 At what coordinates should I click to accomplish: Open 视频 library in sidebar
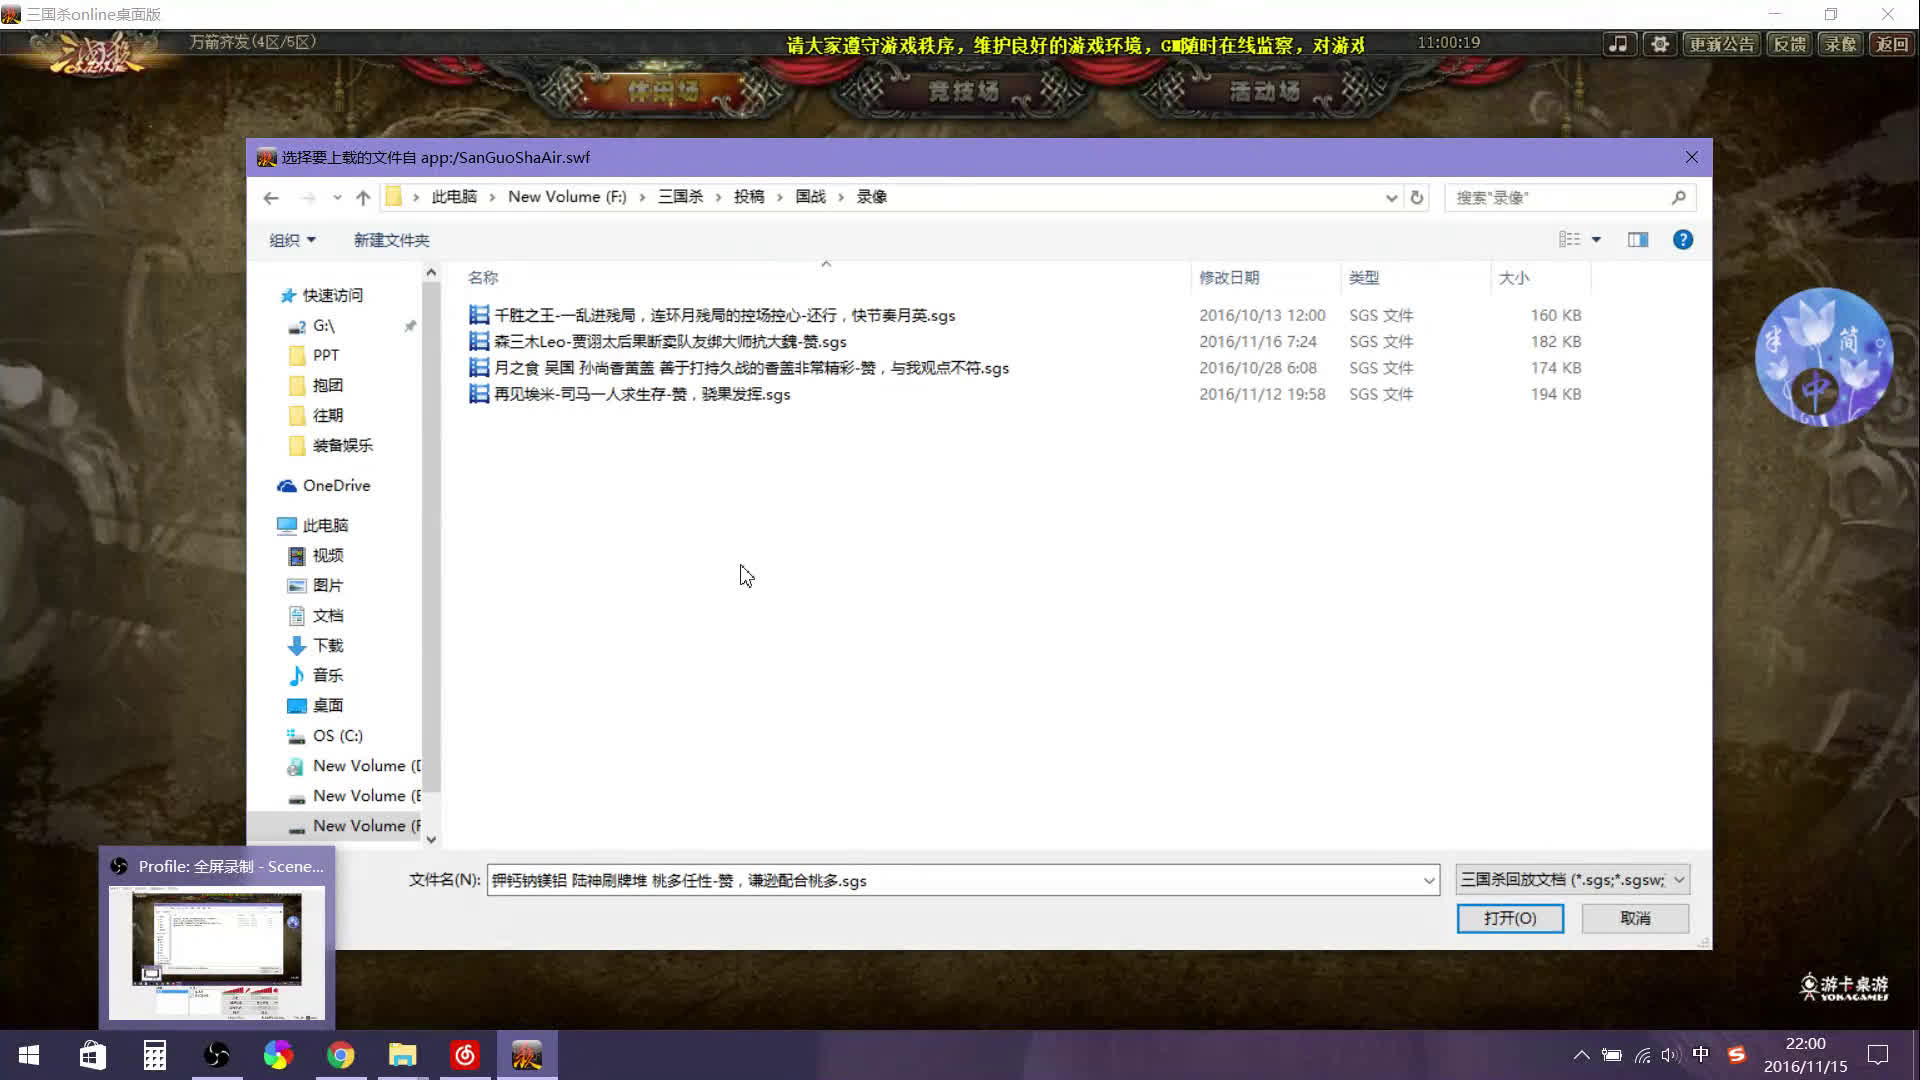327,556
